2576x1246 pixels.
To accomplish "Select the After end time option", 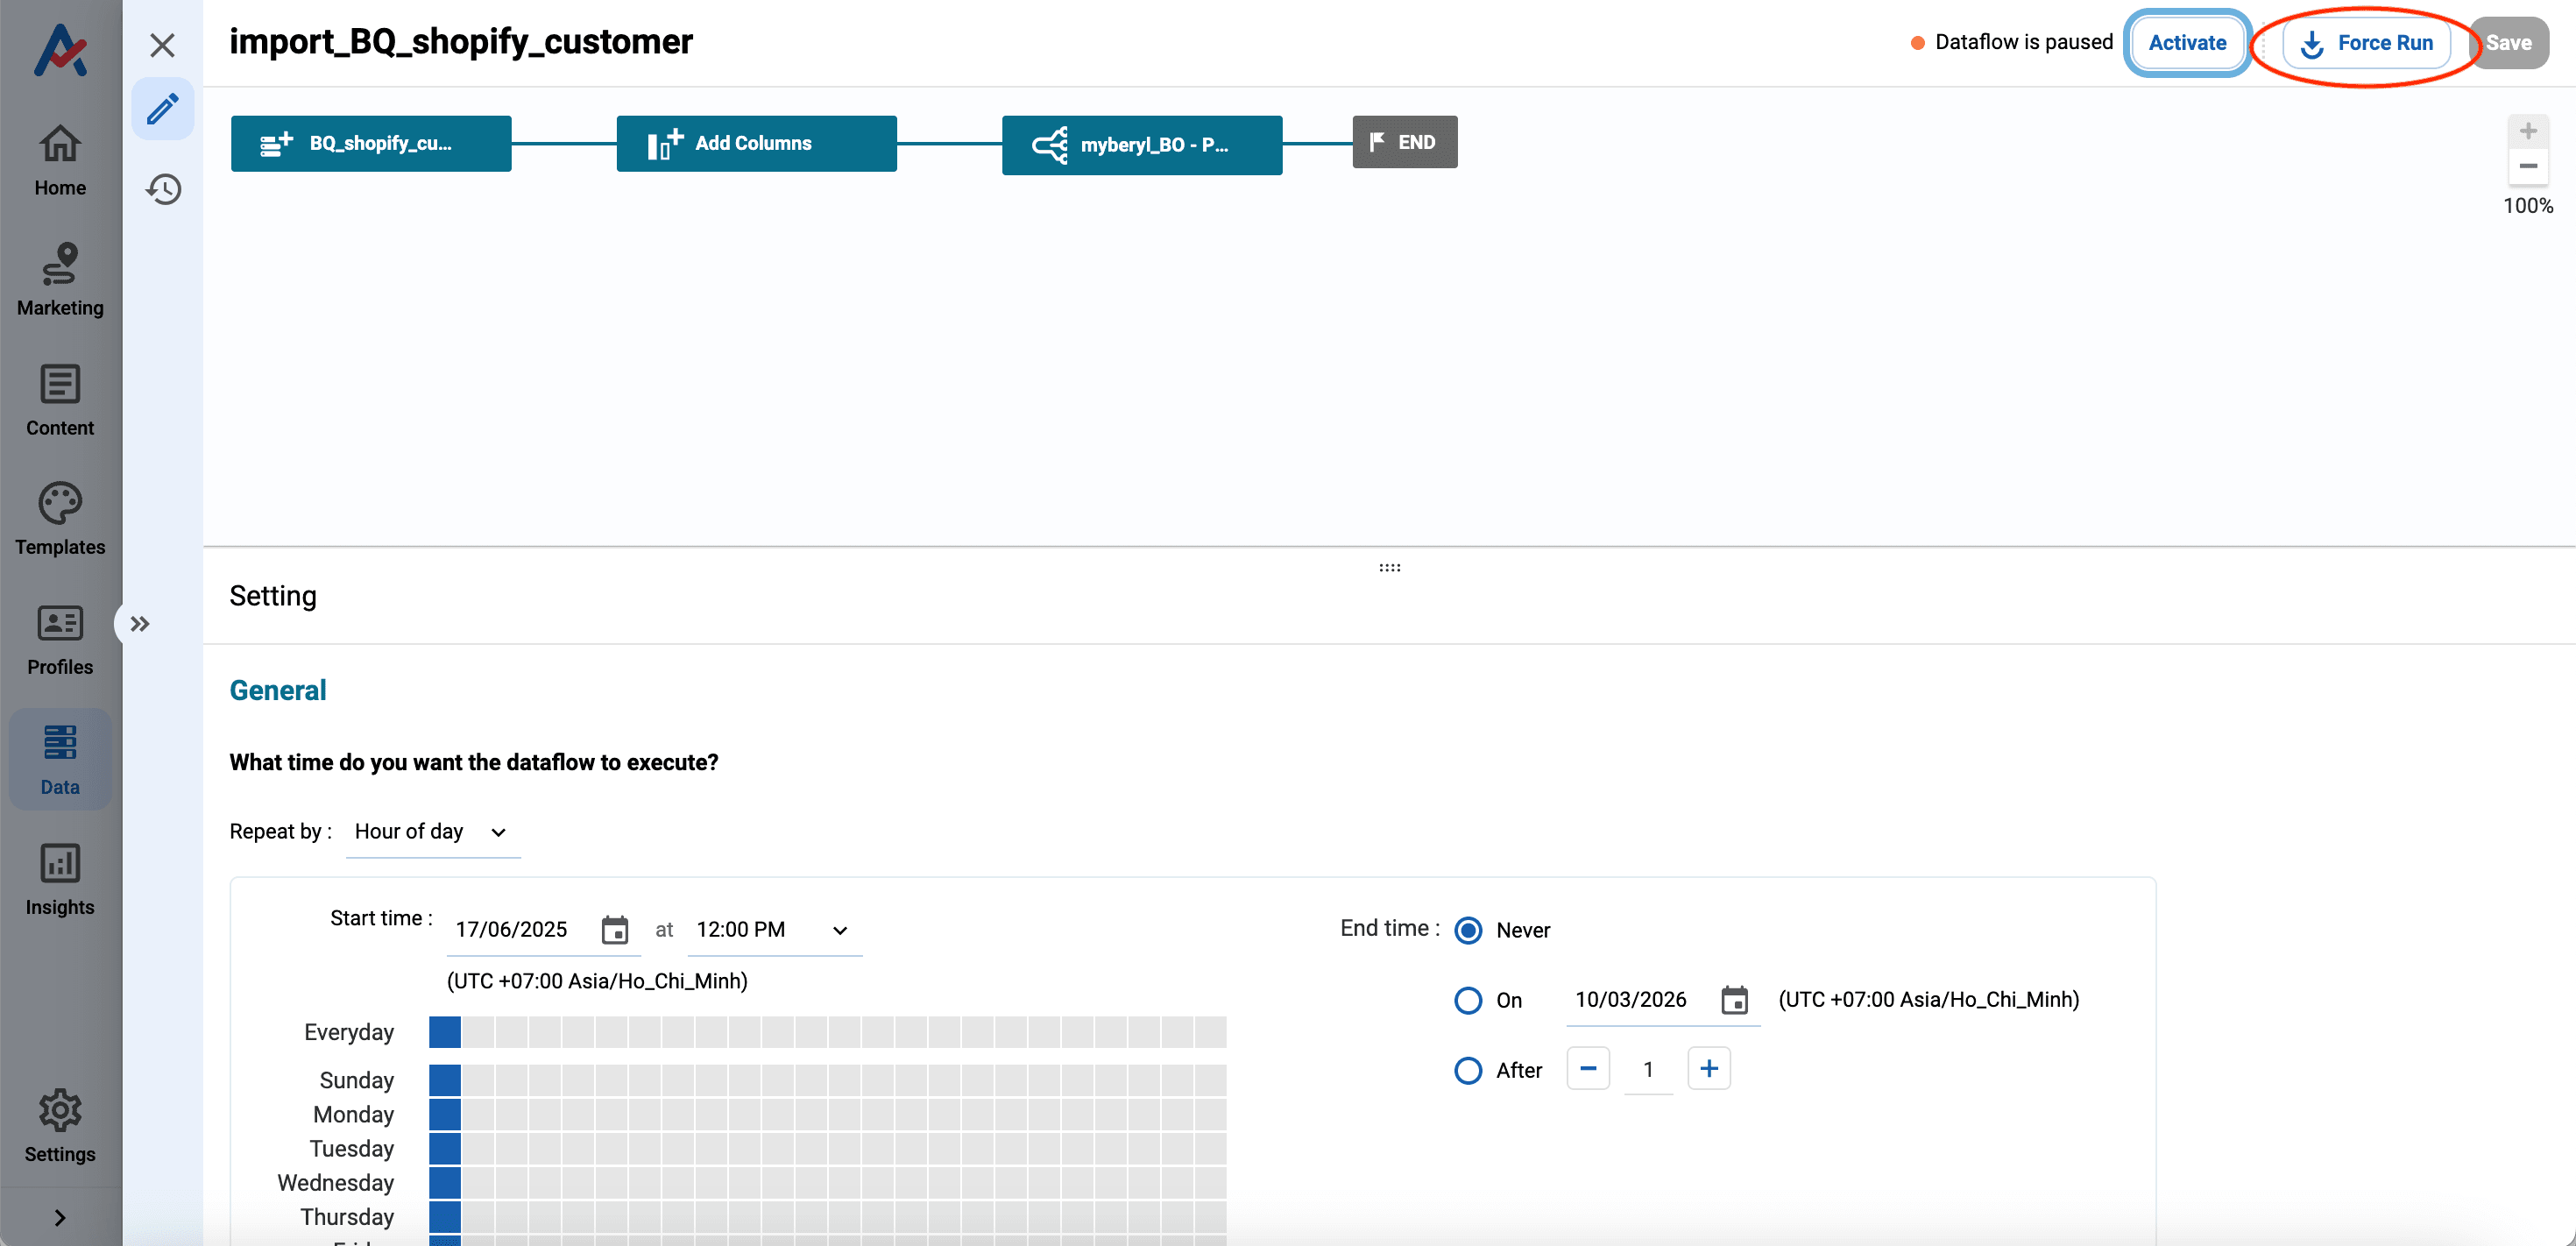I will click(1468, 1070).
